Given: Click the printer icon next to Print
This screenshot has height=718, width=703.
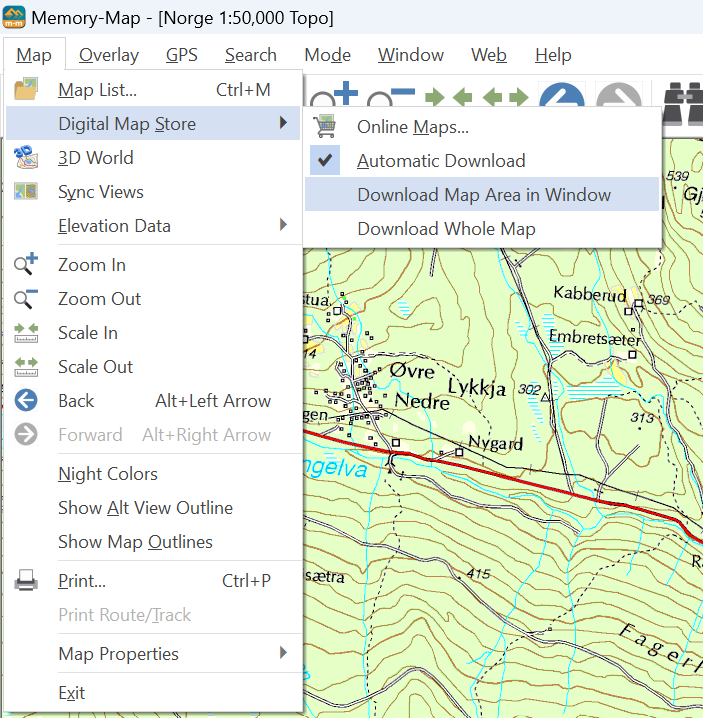Looking at the screenshot, I should tap(26, 580).
